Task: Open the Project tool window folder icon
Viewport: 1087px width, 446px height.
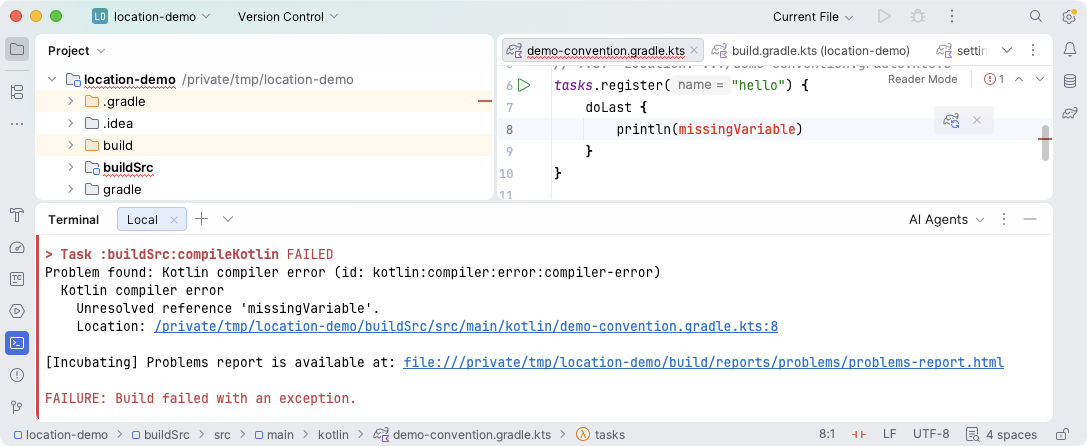Action: 17,50
